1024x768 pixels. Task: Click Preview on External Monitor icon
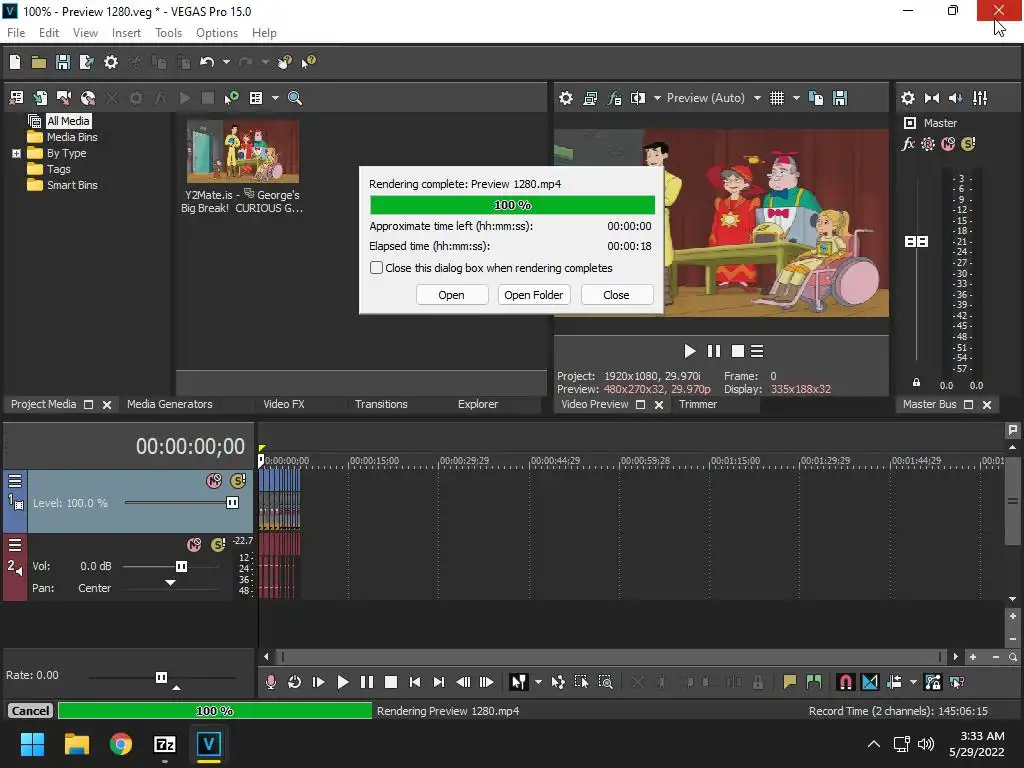[590, 98]
